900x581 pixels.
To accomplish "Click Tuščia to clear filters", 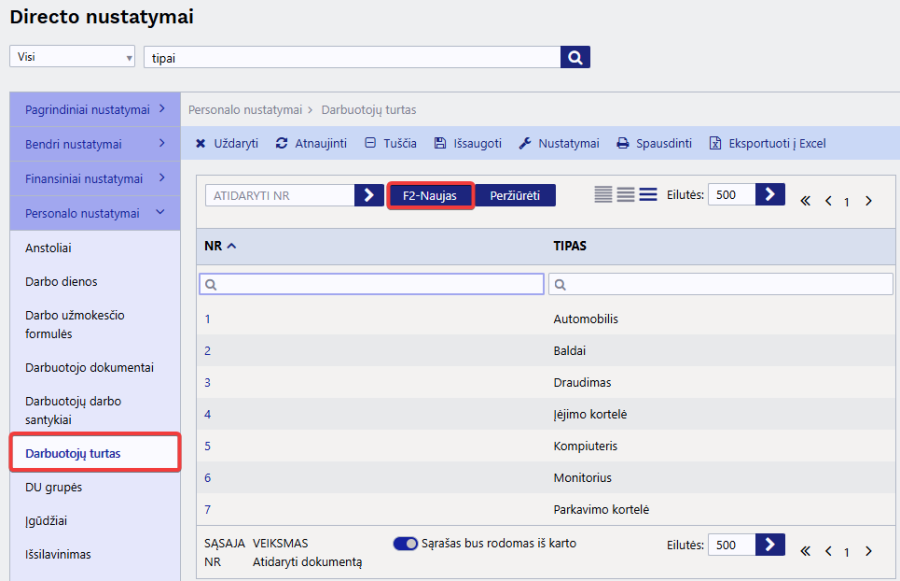I will [391, 144].
